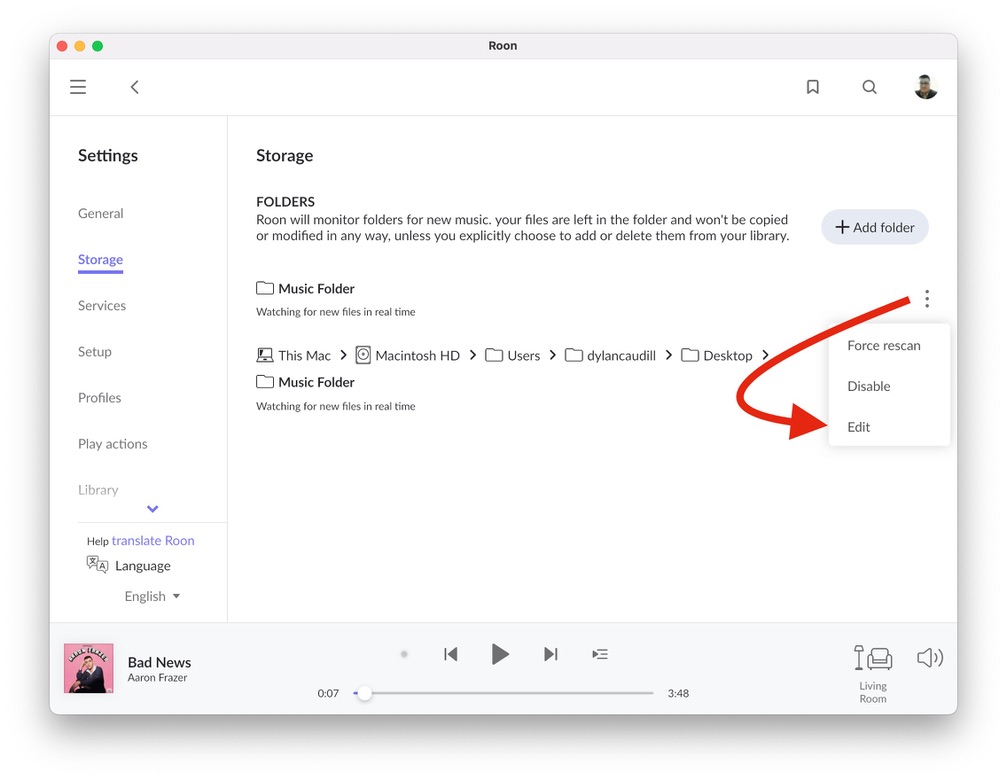Click the Music Folder entry in path
Image resolution: width=1007 pixels, height=780 pixels.
click(x=305, y=382)
